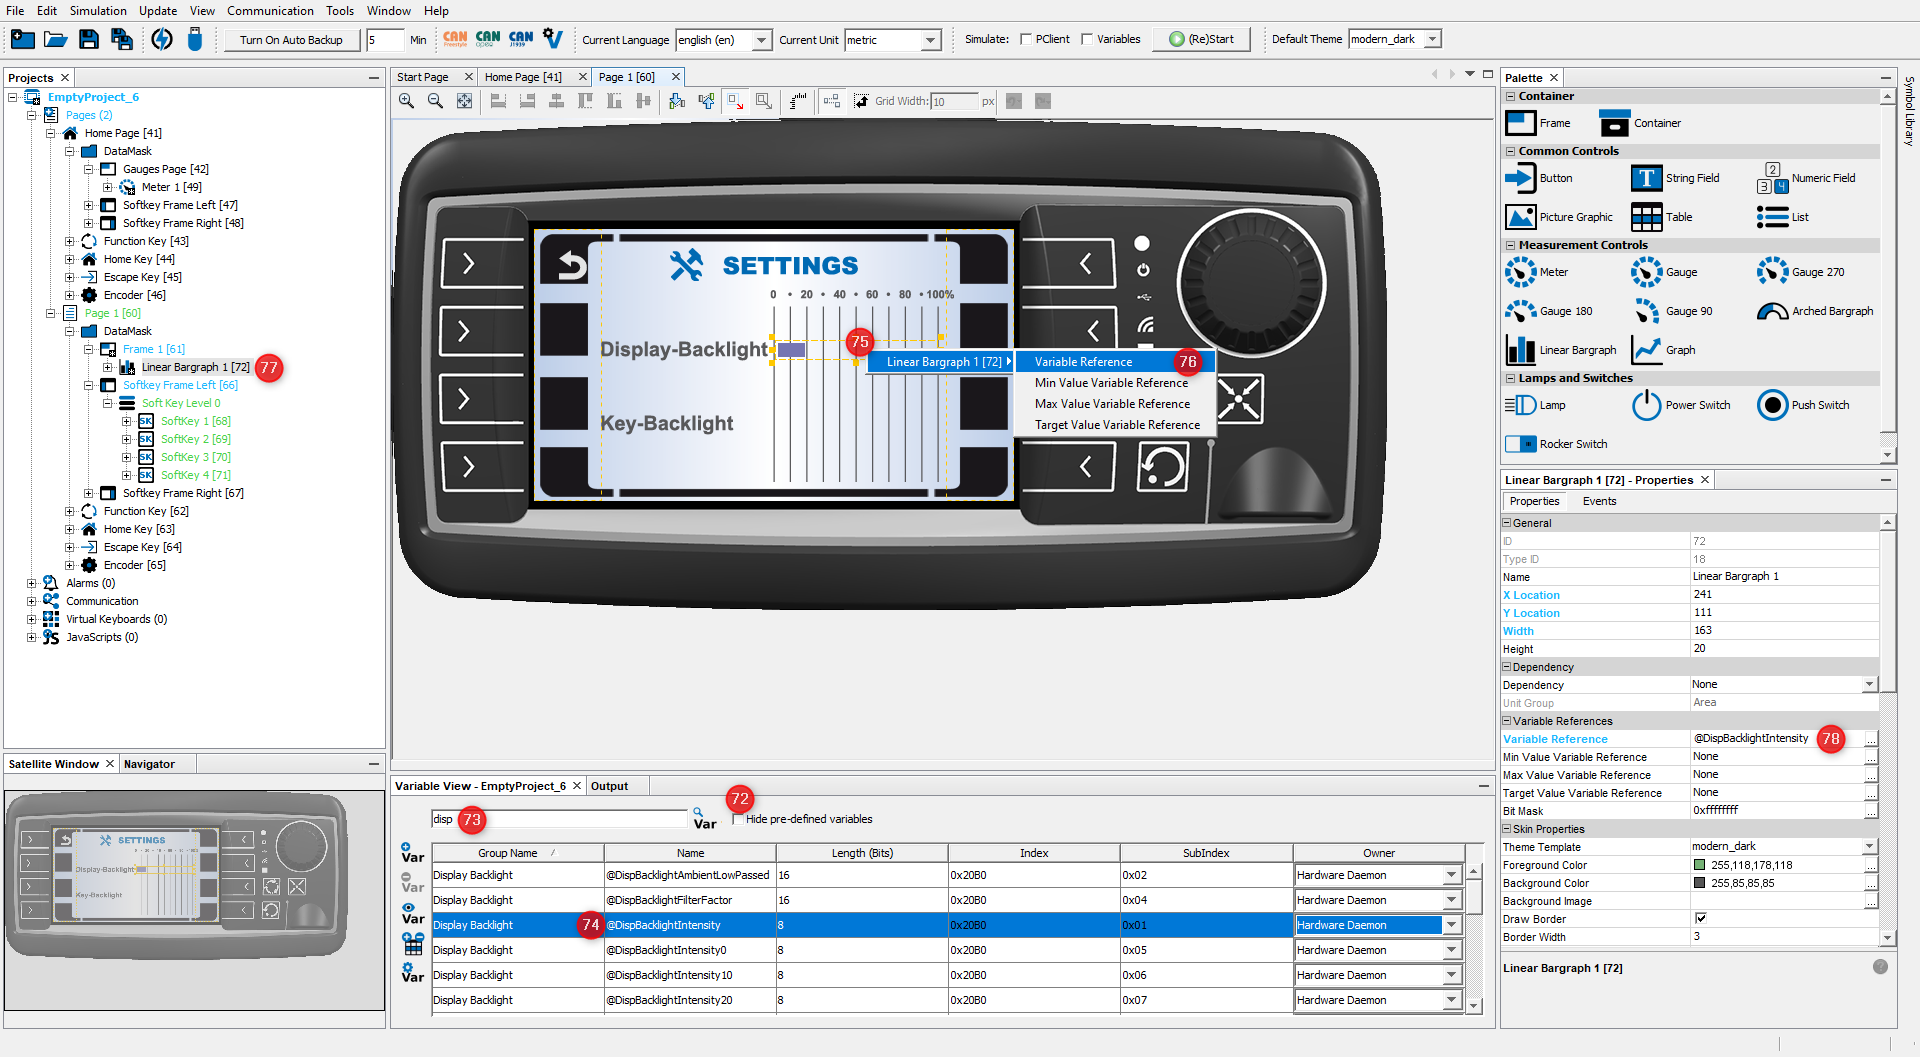Image resolution: width=1920 pixels, height=1057 pixels.
Task: Select the Rocker Switch palette icon
Action: 1521,444
